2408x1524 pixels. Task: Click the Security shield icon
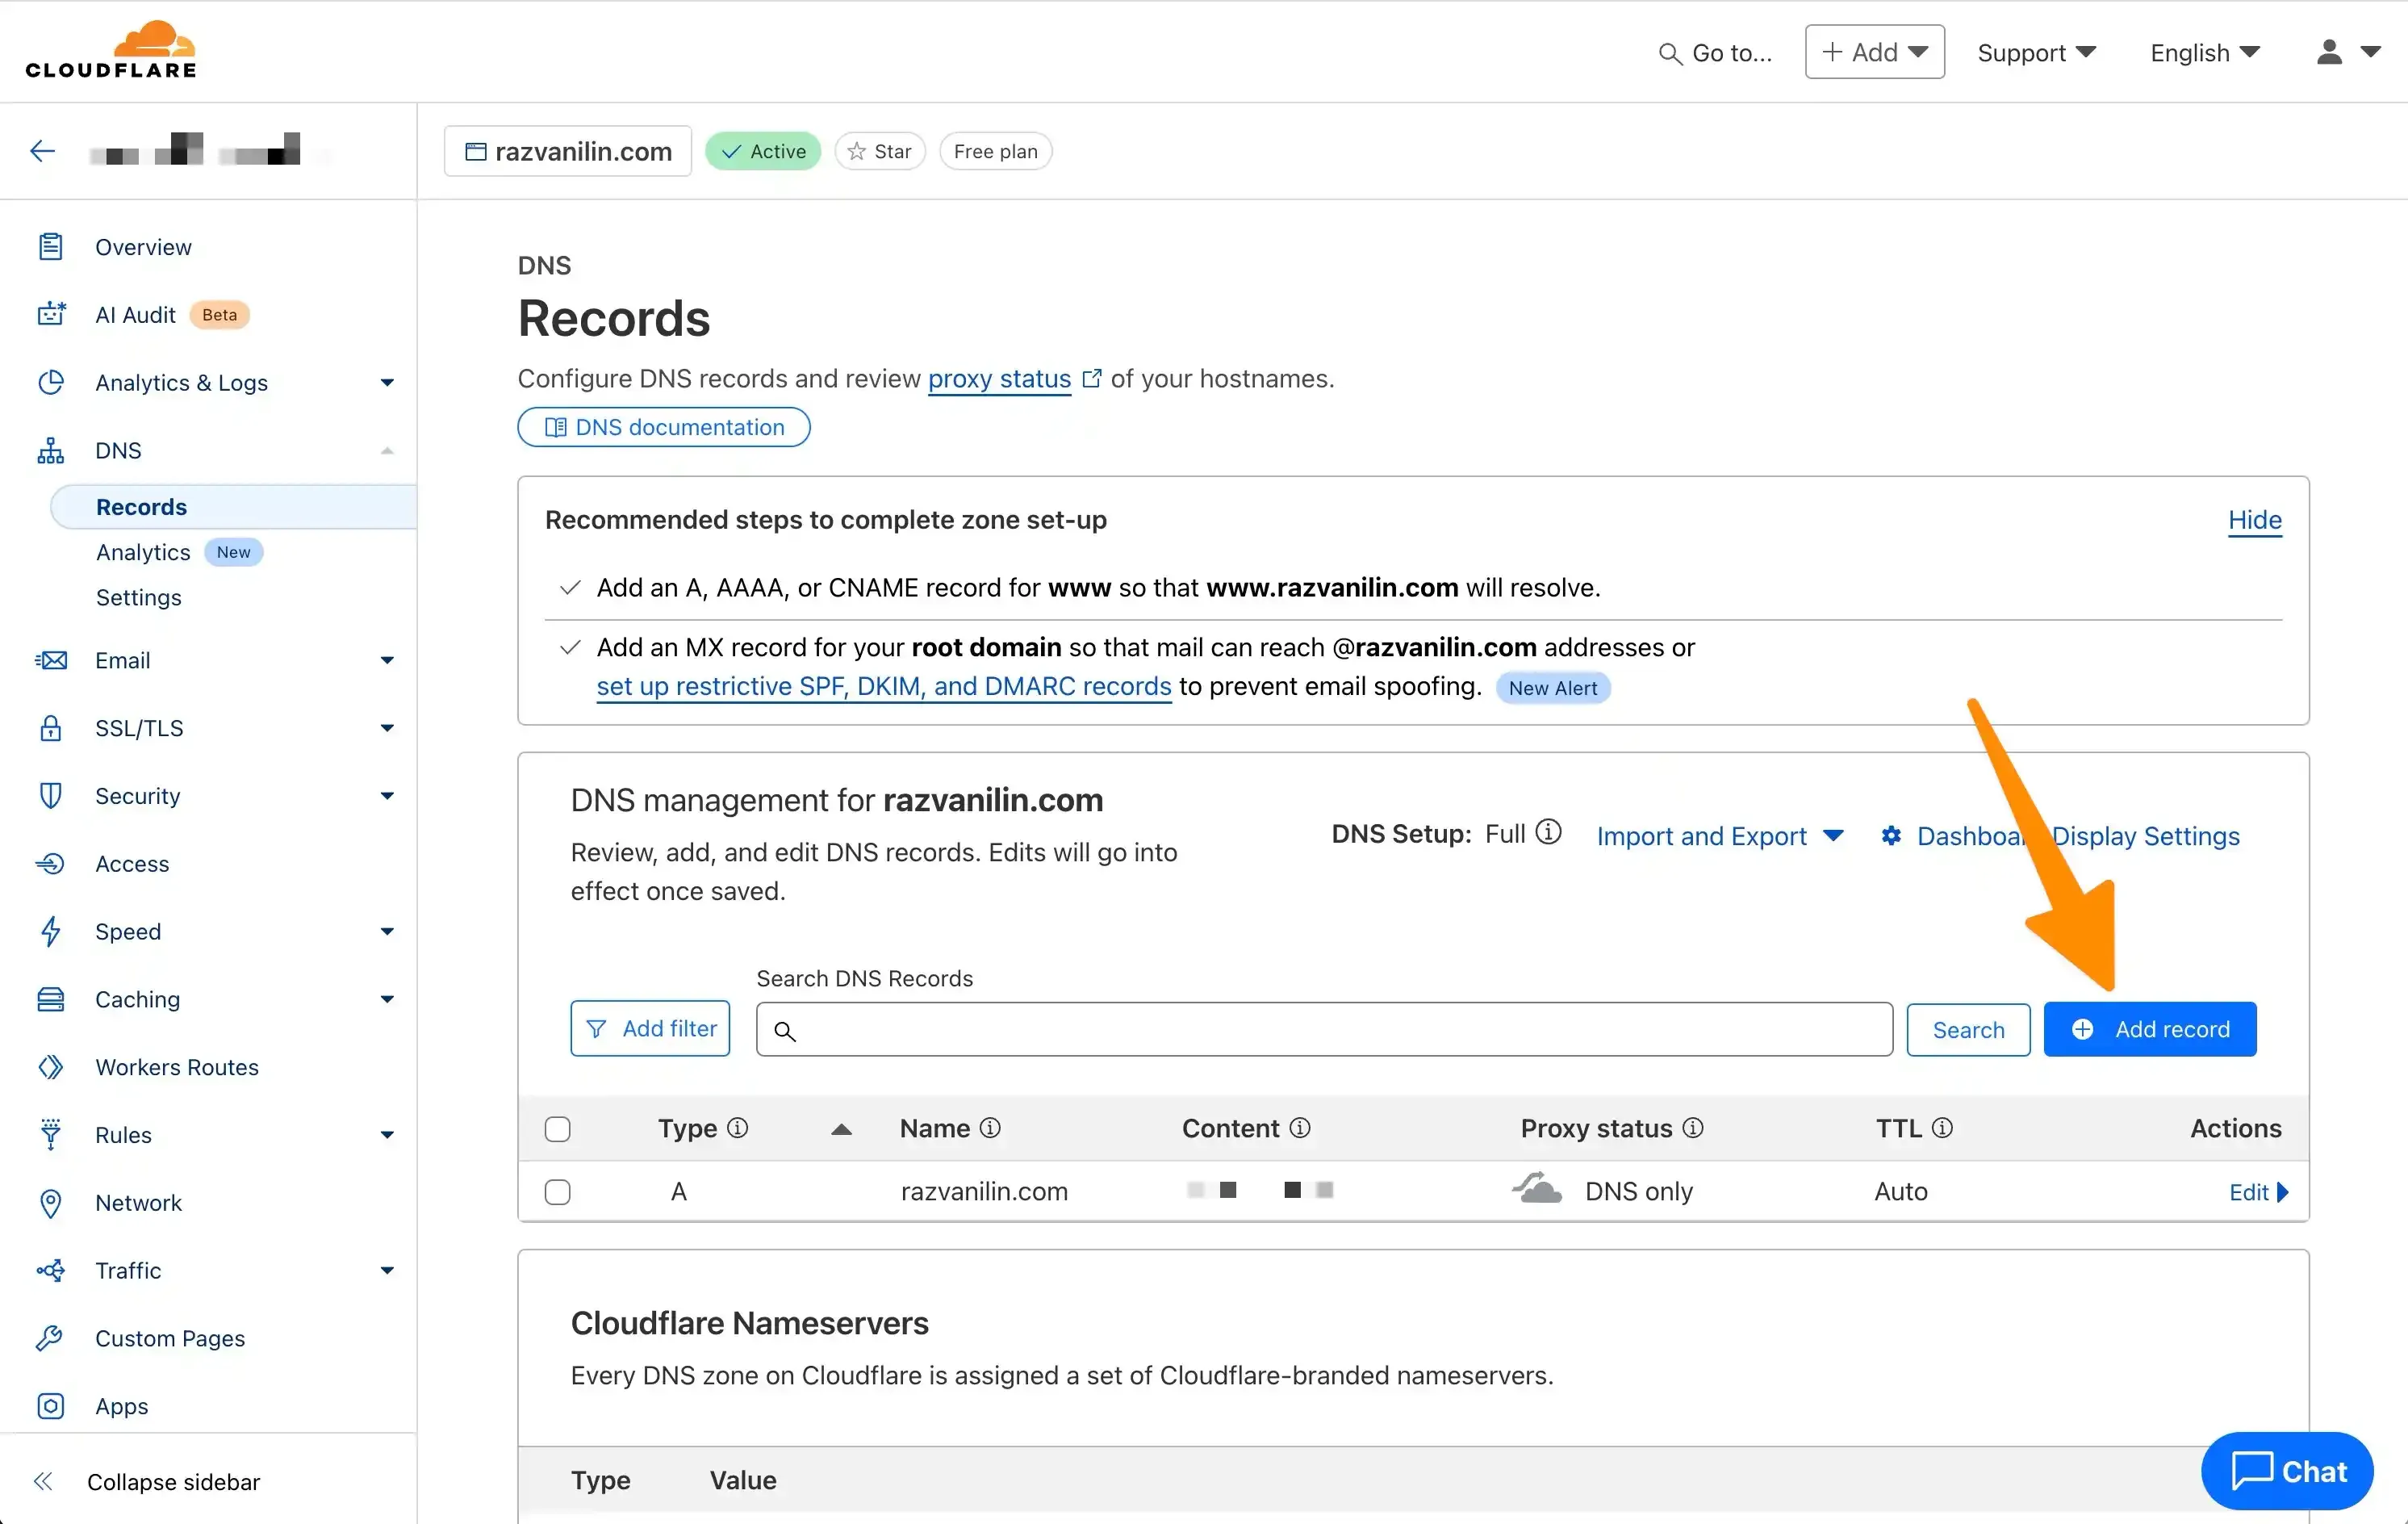[50, 795]
